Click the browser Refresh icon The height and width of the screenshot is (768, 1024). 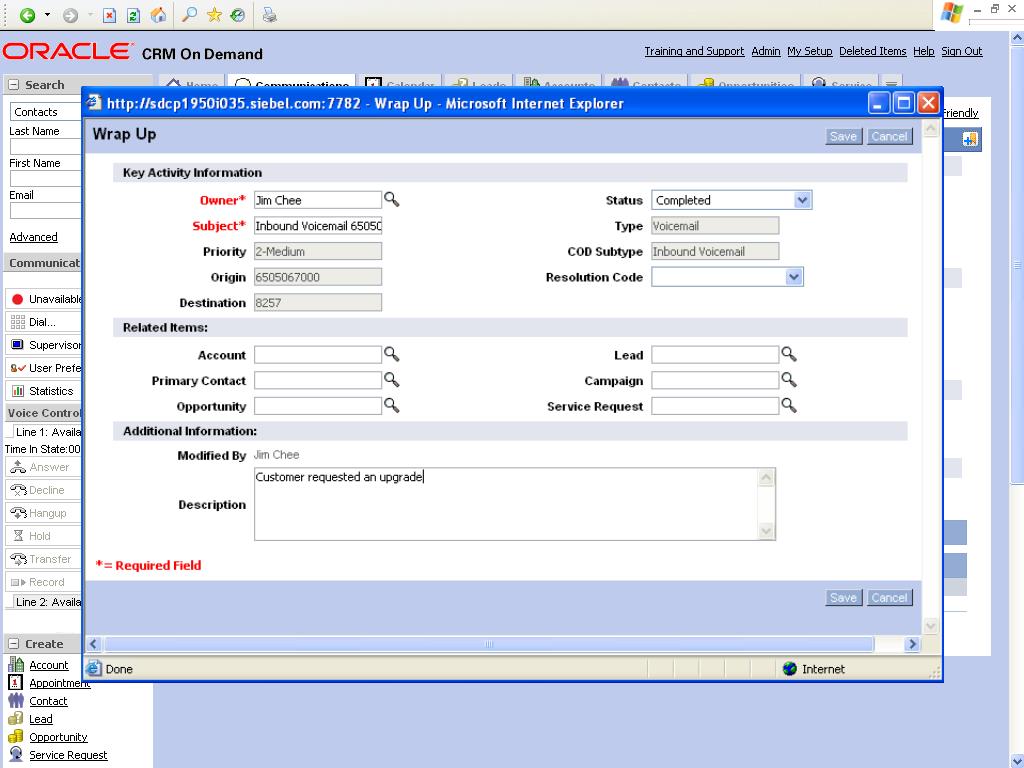coord(133,15)
